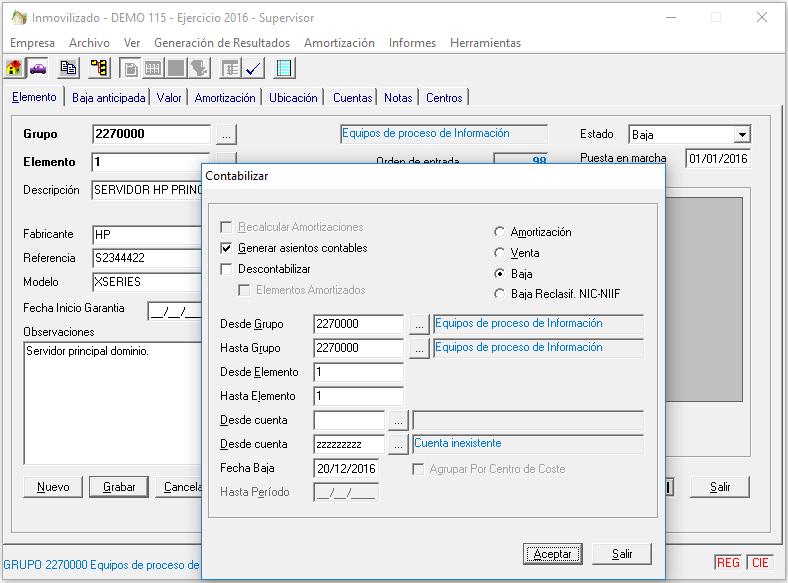Open the Amortización menu
Screen dimensions: 788x583
(x=339, y=43)
